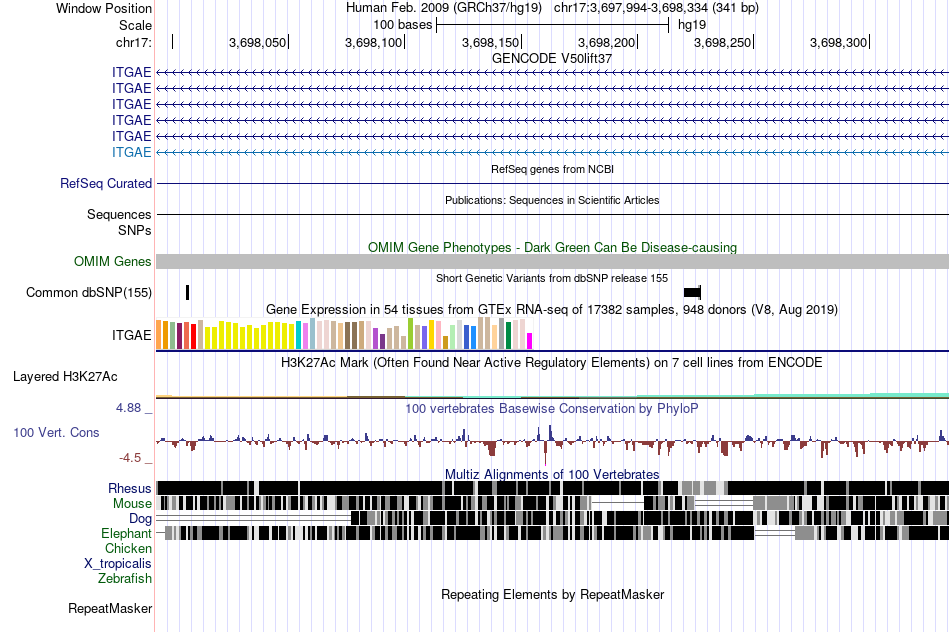Click the '100 Vert. Cons' label
The height and width of the screenshot is (632, 950).
pyautogui.click(x=56, y=433)
